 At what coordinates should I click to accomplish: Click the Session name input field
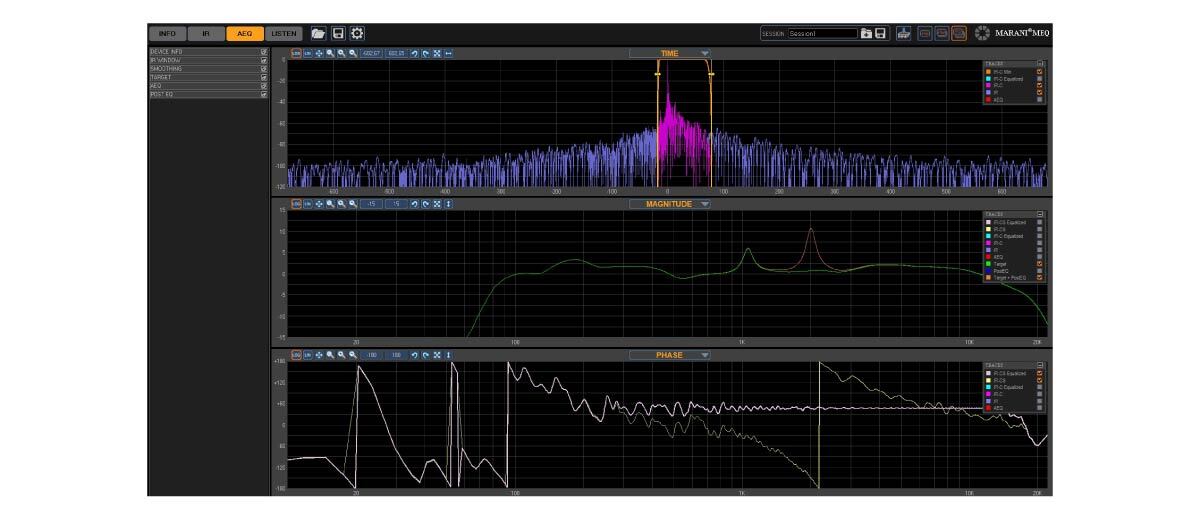tap(822, 33)
